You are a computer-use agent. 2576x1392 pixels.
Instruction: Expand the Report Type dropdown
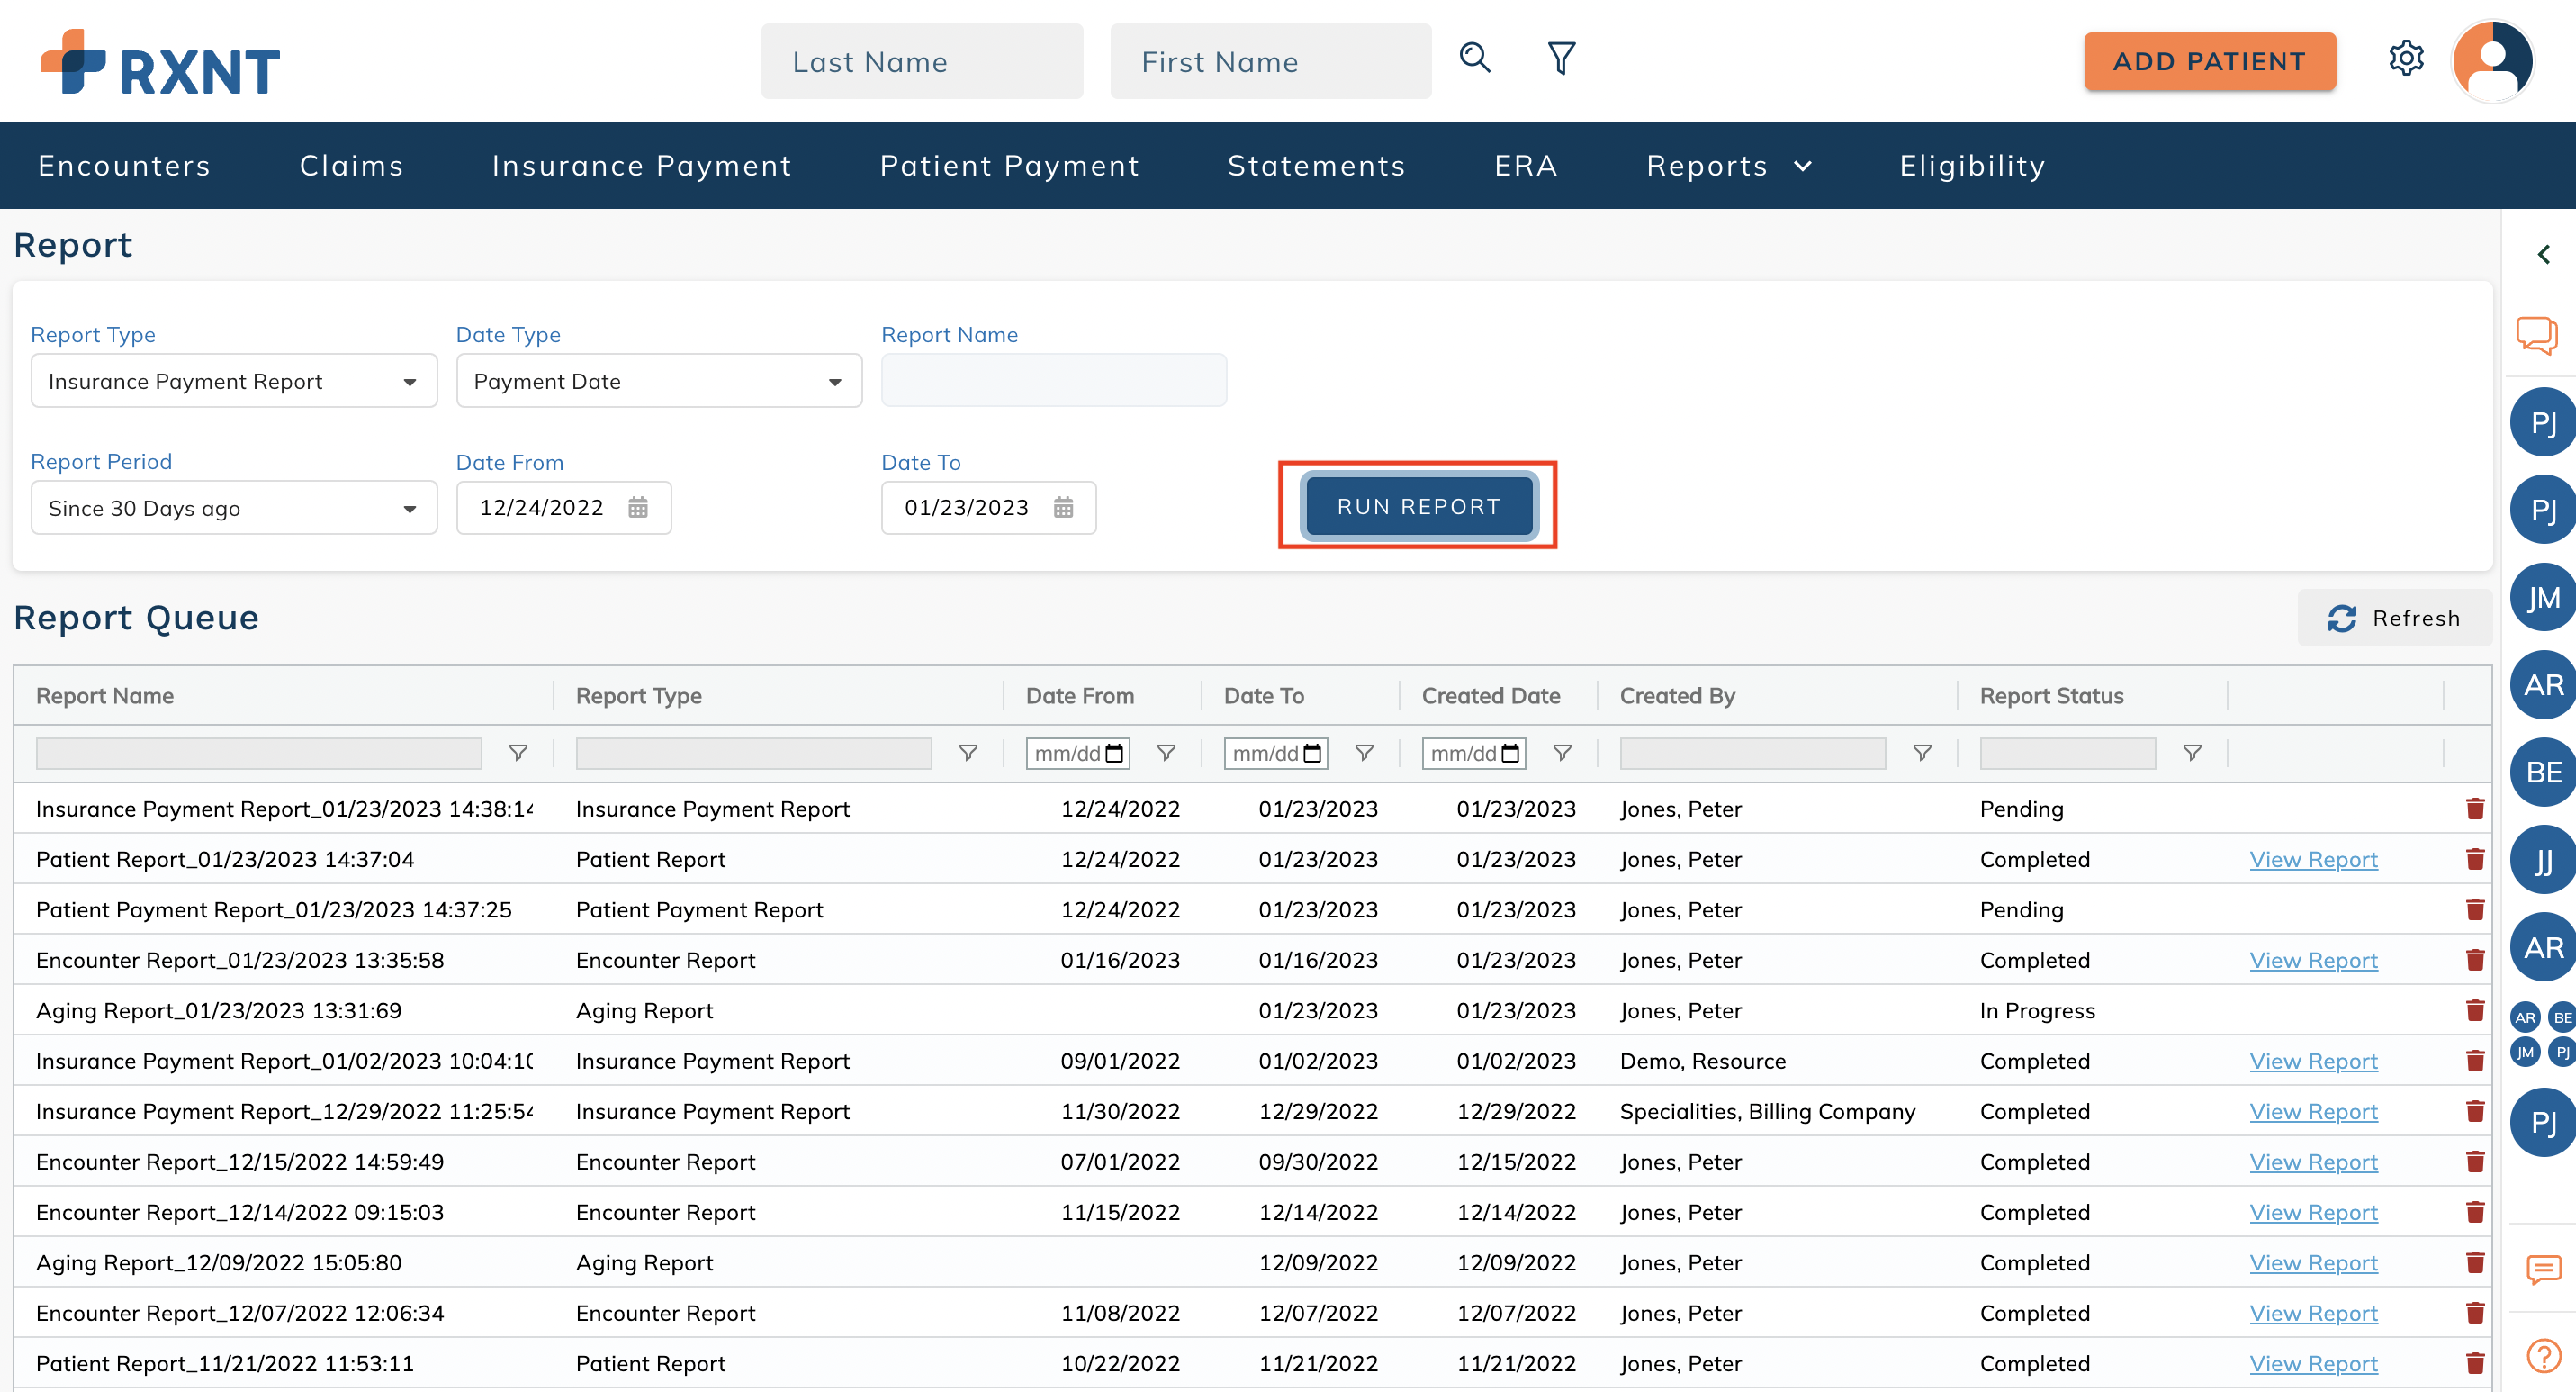pyautogui.click(x=234, y=381)
